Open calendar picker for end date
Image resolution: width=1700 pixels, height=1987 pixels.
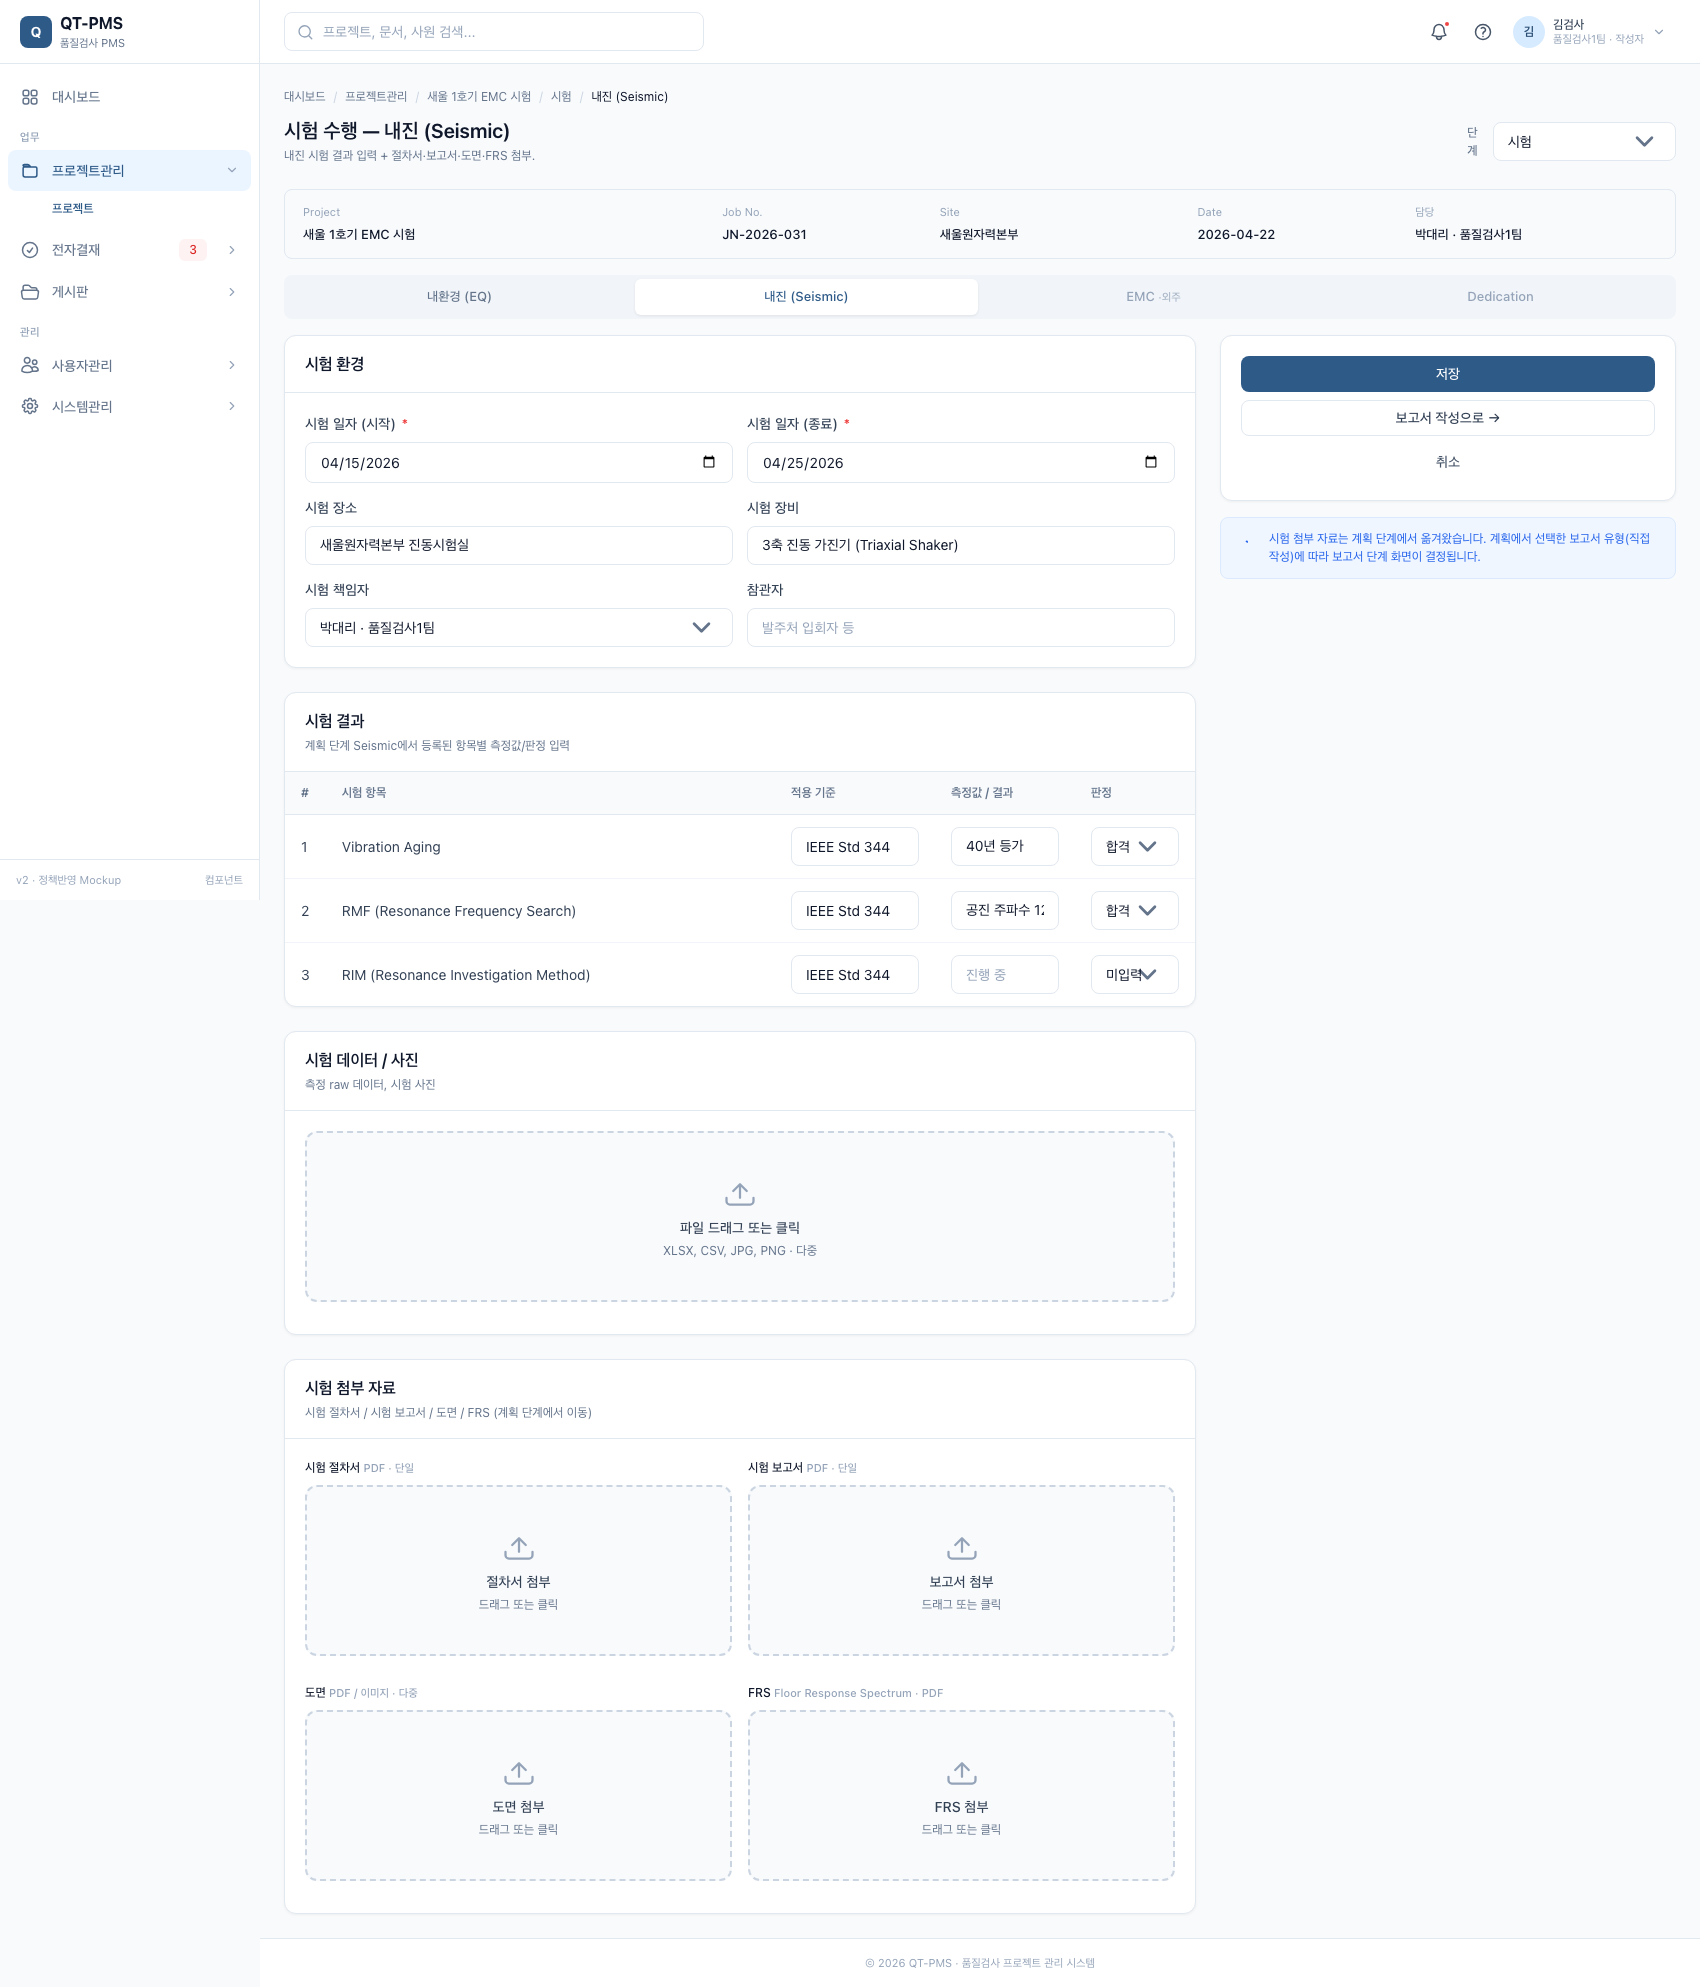click(1151, 462)
